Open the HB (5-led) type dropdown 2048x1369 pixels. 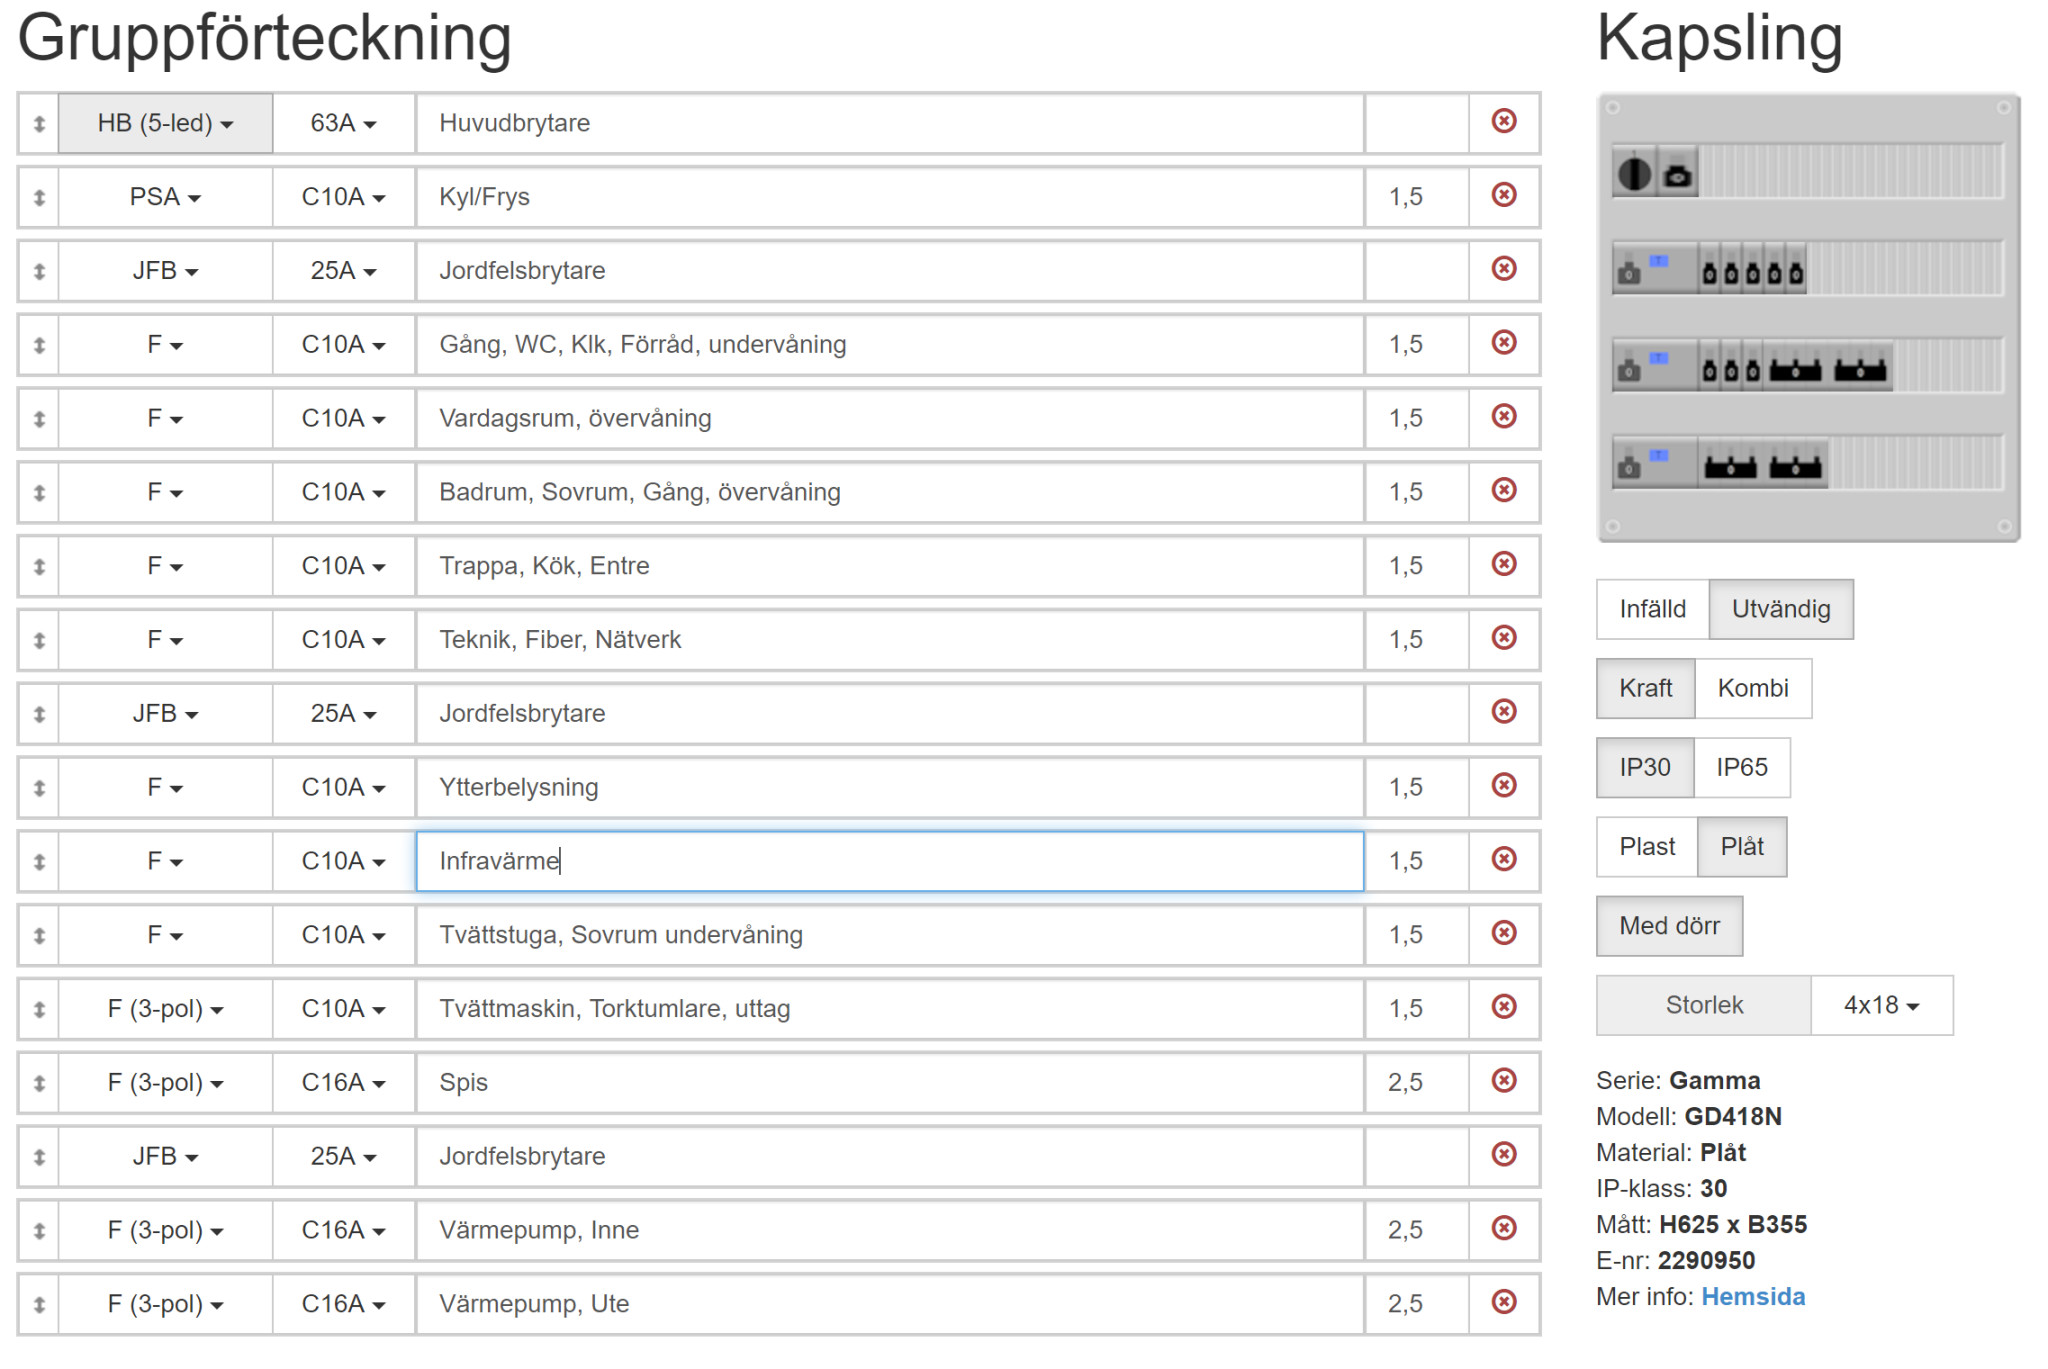pyautogui.click(x=165, y=123)
